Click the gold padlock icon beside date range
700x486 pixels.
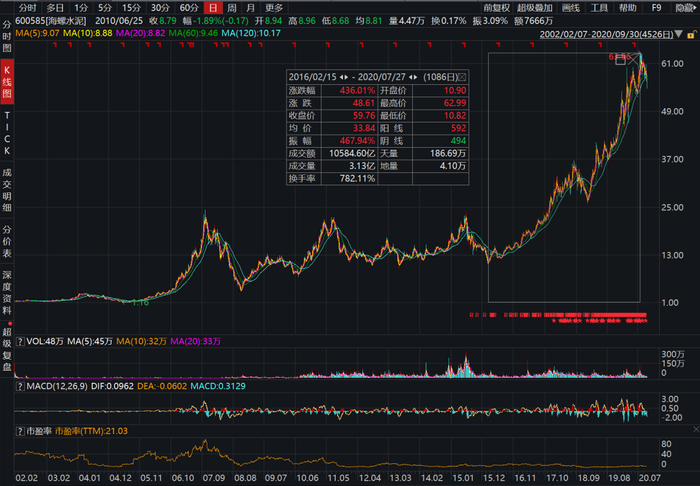click(692, 34)
